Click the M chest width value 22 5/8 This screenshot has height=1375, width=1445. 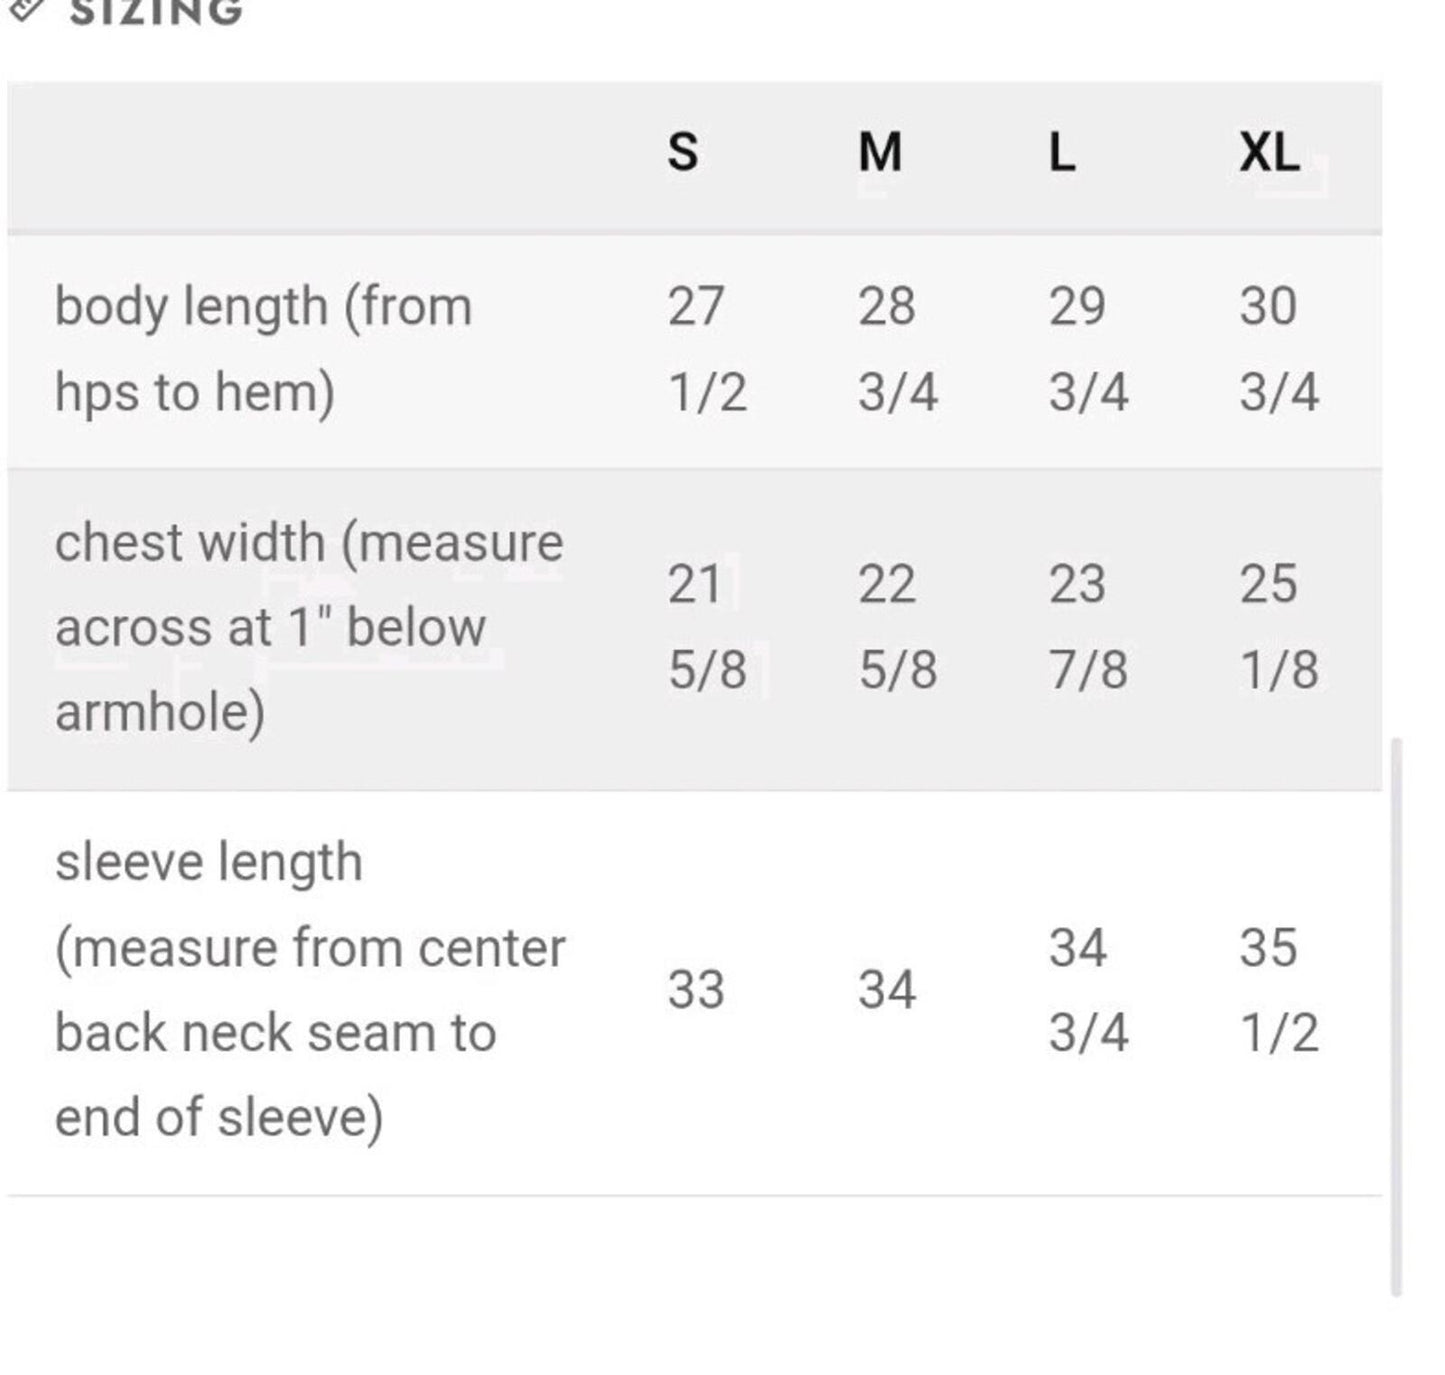(897, 627)
